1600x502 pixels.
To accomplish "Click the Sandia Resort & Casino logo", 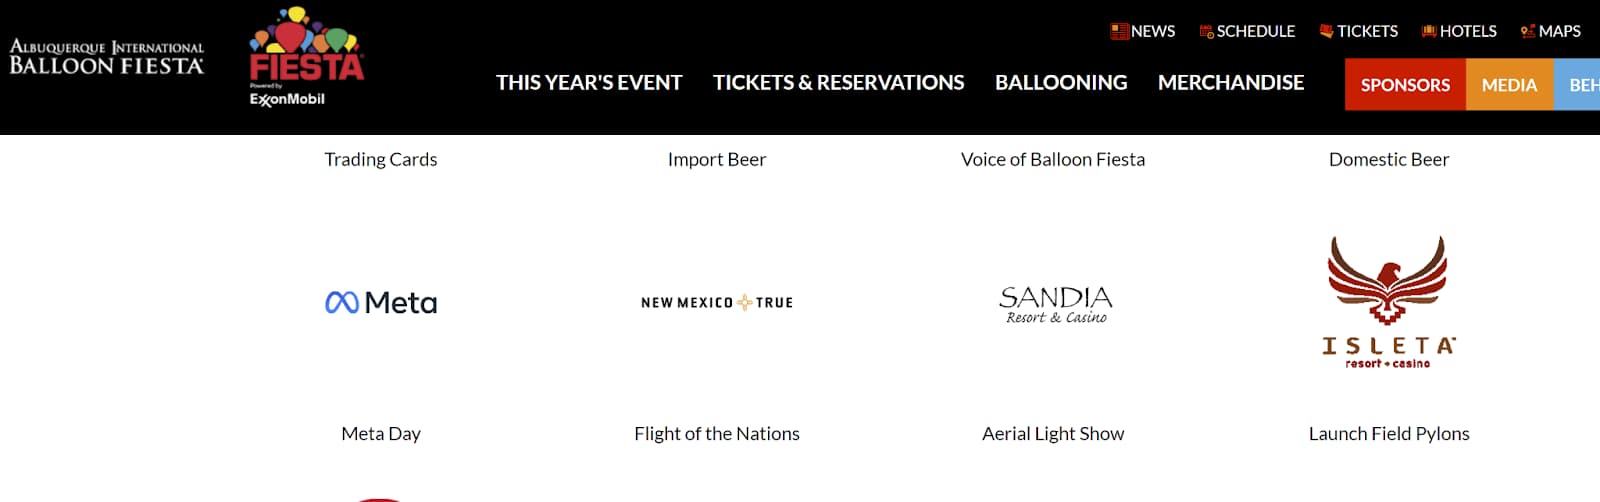I will click(x=1055, y=305).
